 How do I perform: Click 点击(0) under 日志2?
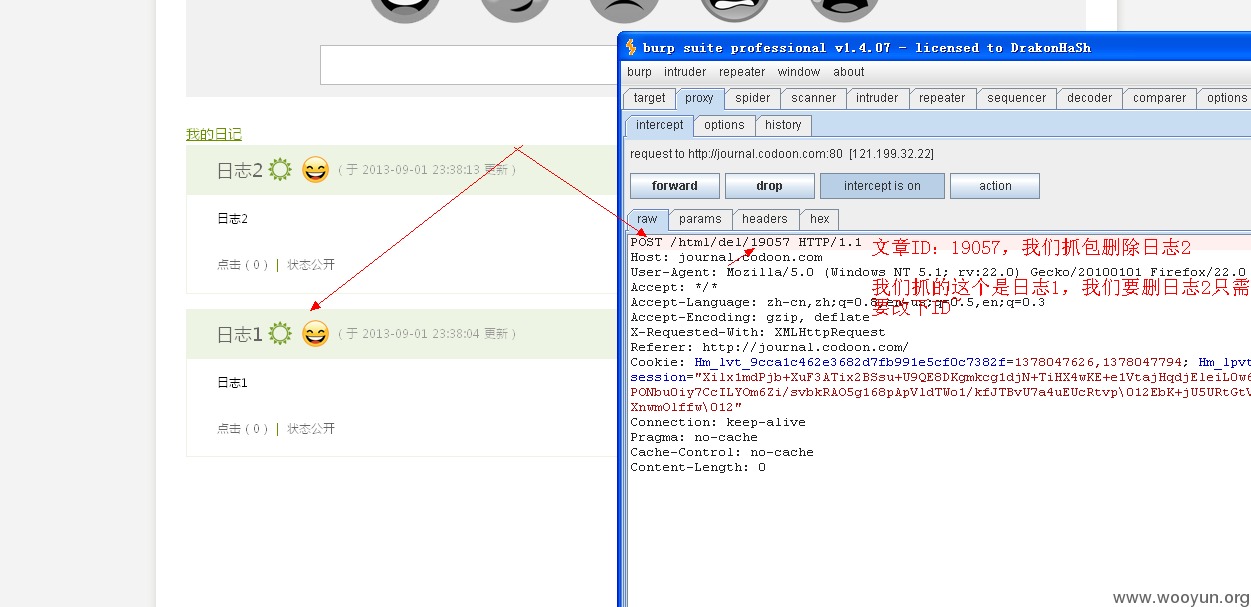click(x=243, y=265)
